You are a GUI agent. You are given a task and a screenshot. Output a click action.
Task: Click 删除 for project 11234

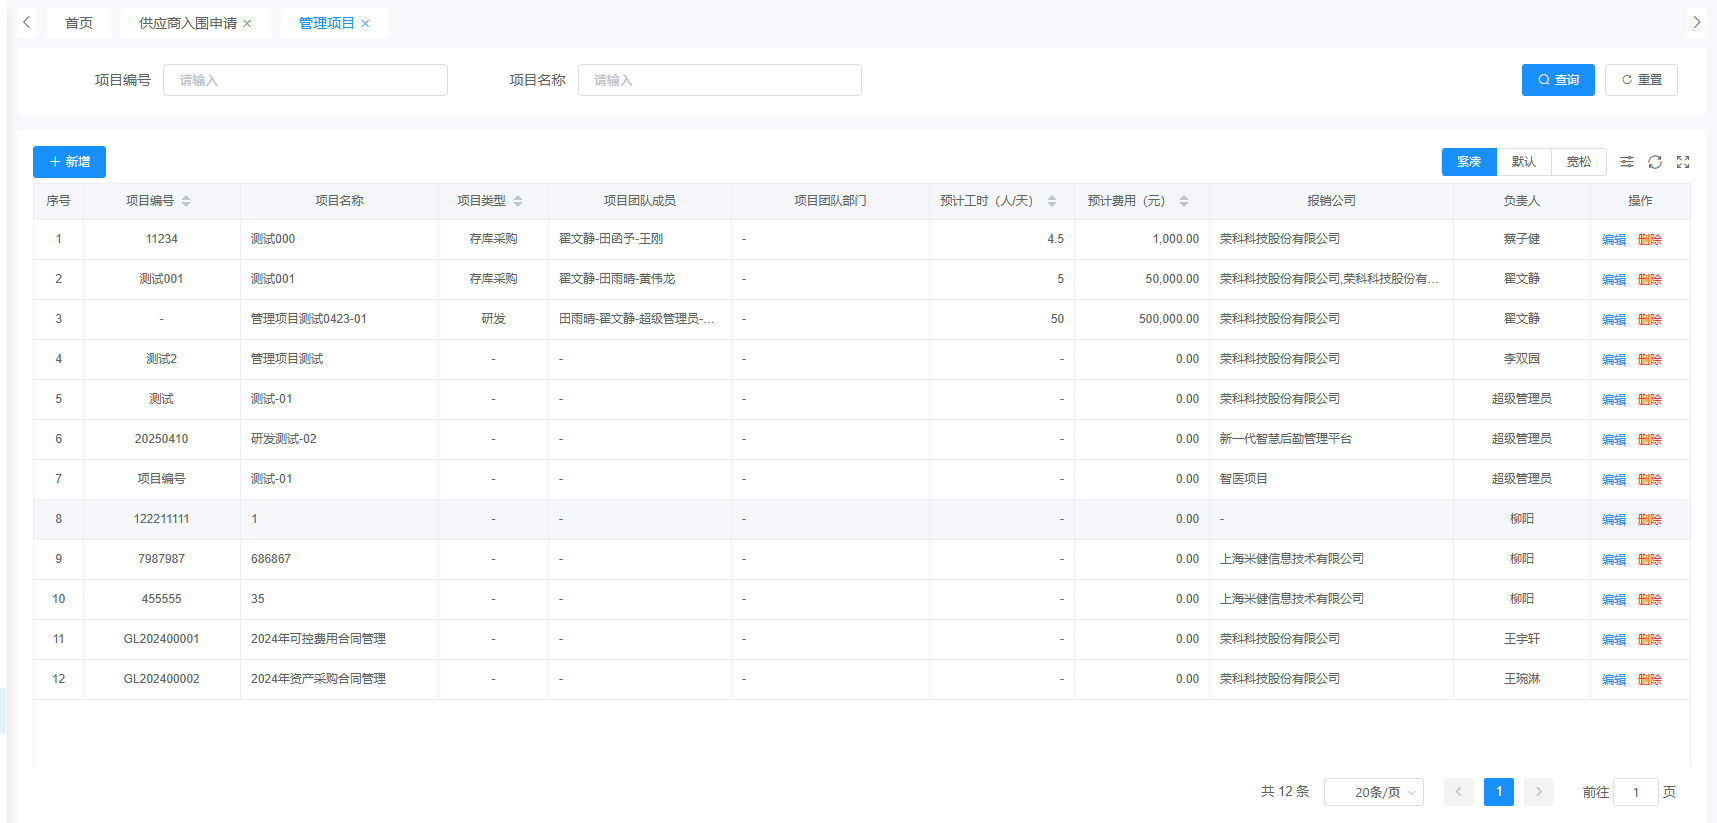[x=1649, y=240]
